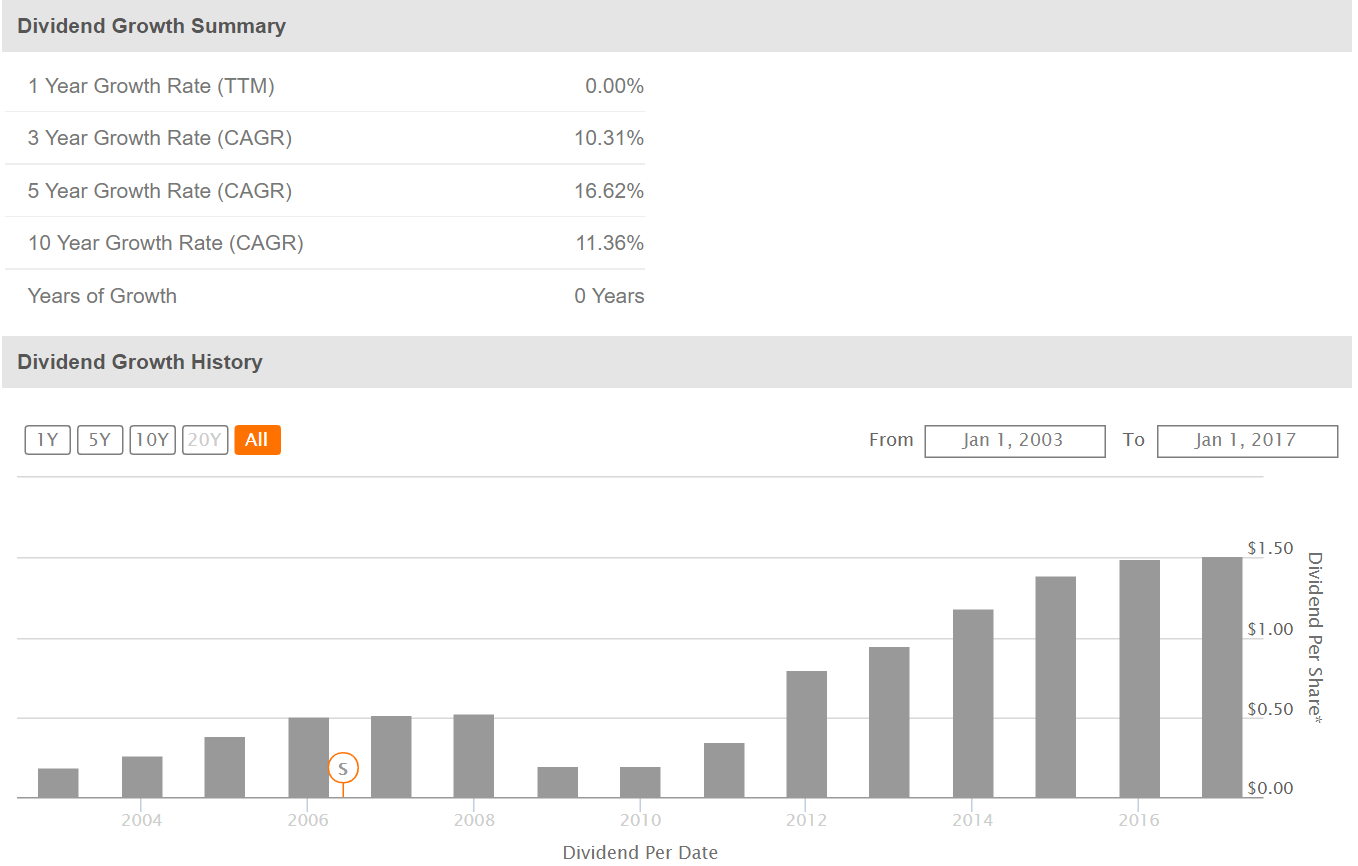Image resolution: width=1358 pixels, height=866 pixels.
Task: Select the 20Y range button
Action: (205, 440)
